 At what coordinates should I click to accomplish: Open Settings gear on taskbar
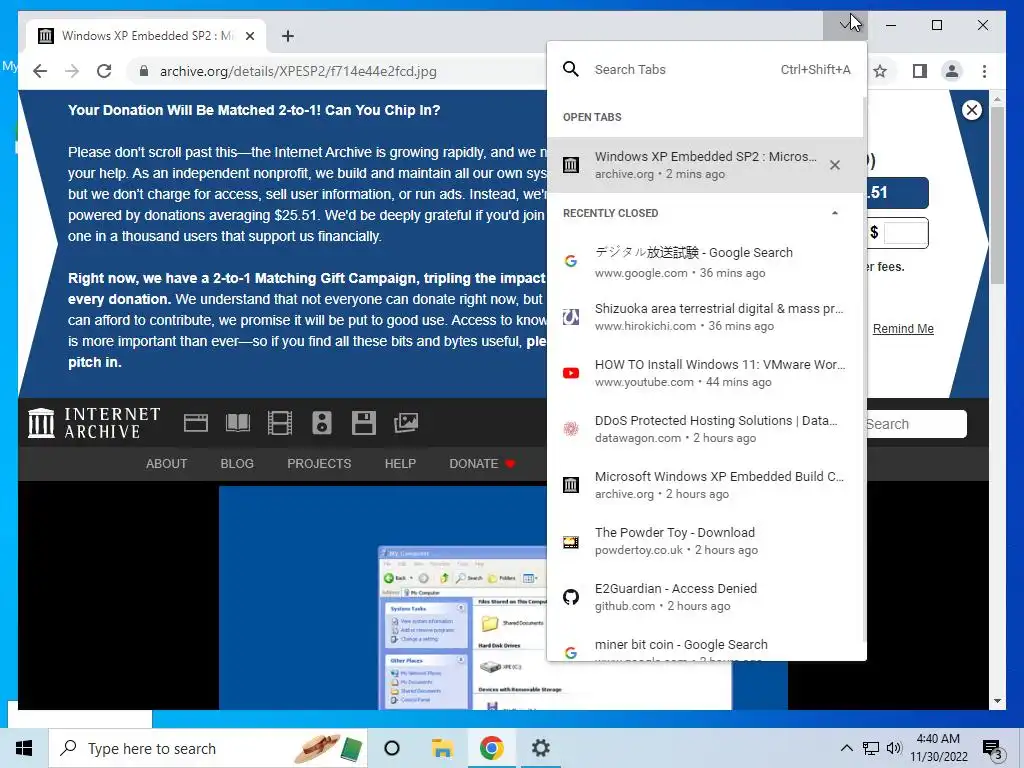[541, 748]
